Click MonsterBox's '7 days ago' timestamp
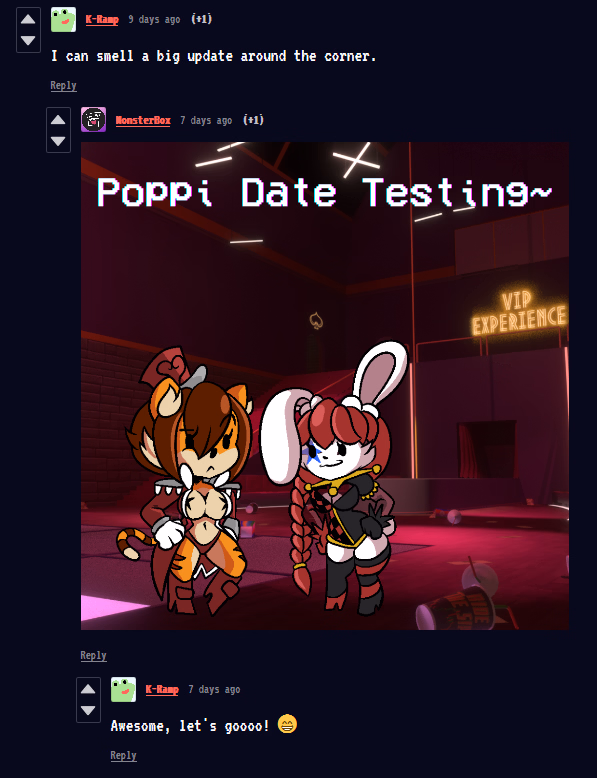Screen dimensions: 597x778 [x=206, y=120]
